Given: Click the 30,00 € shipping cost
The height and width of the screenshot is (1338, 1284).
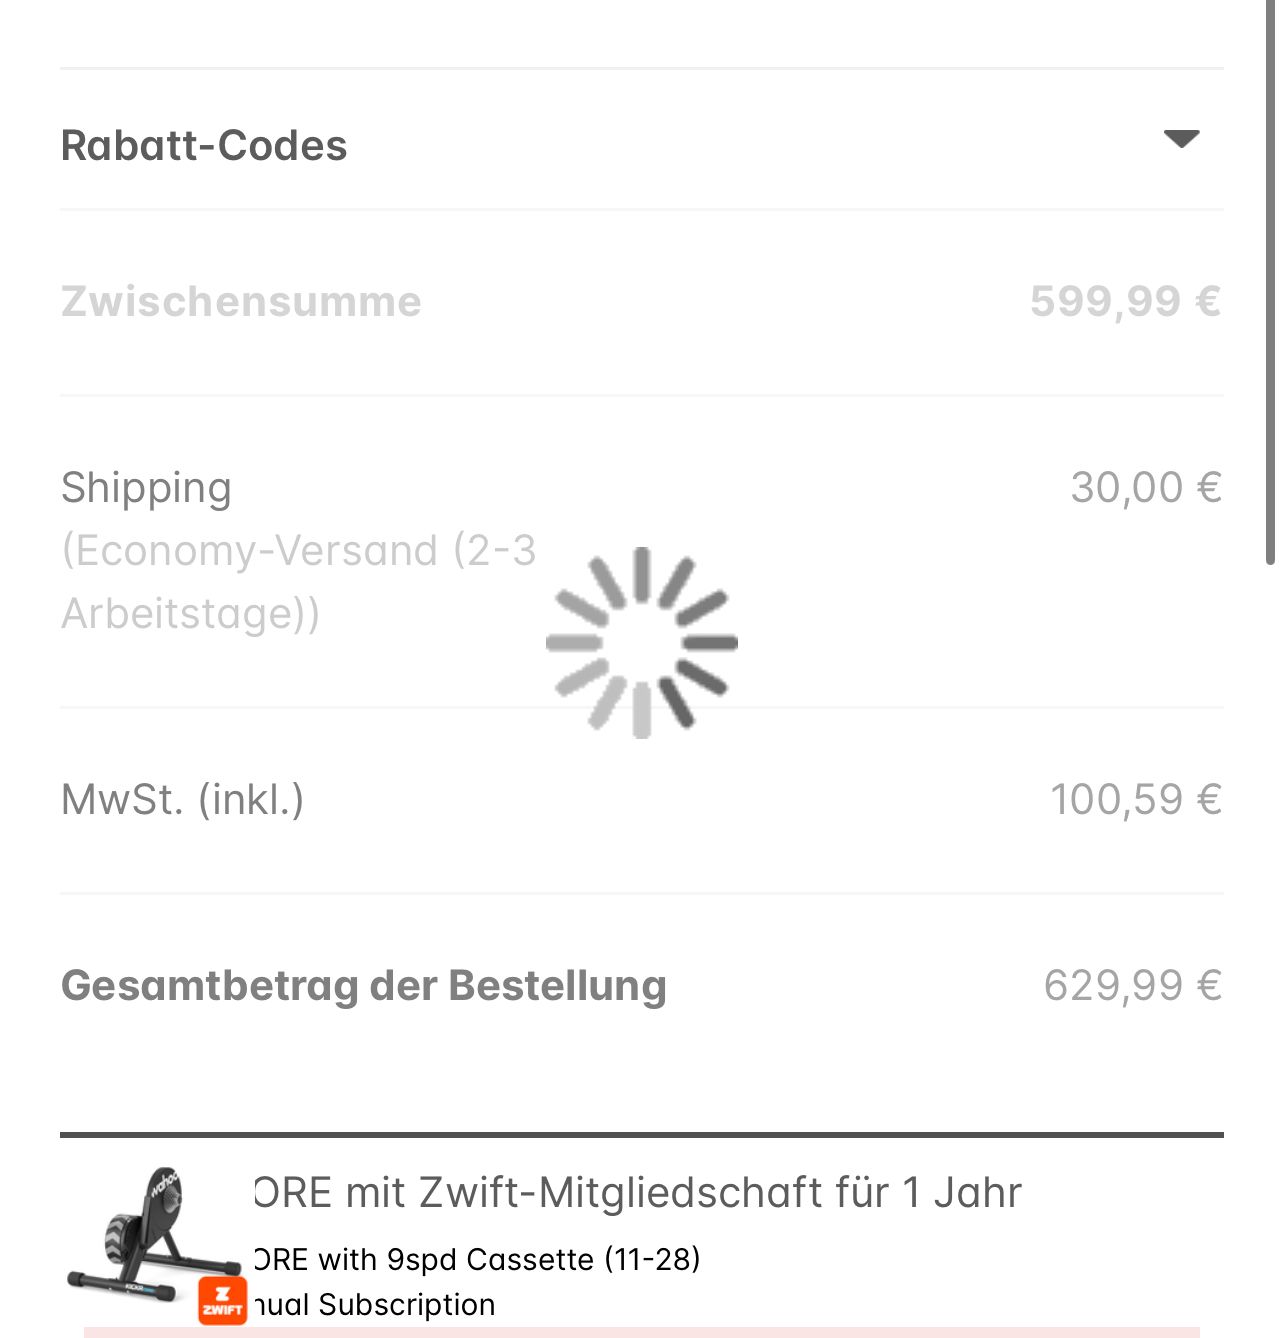Looking at the screenshot, I should click(x=1146, y=488).
